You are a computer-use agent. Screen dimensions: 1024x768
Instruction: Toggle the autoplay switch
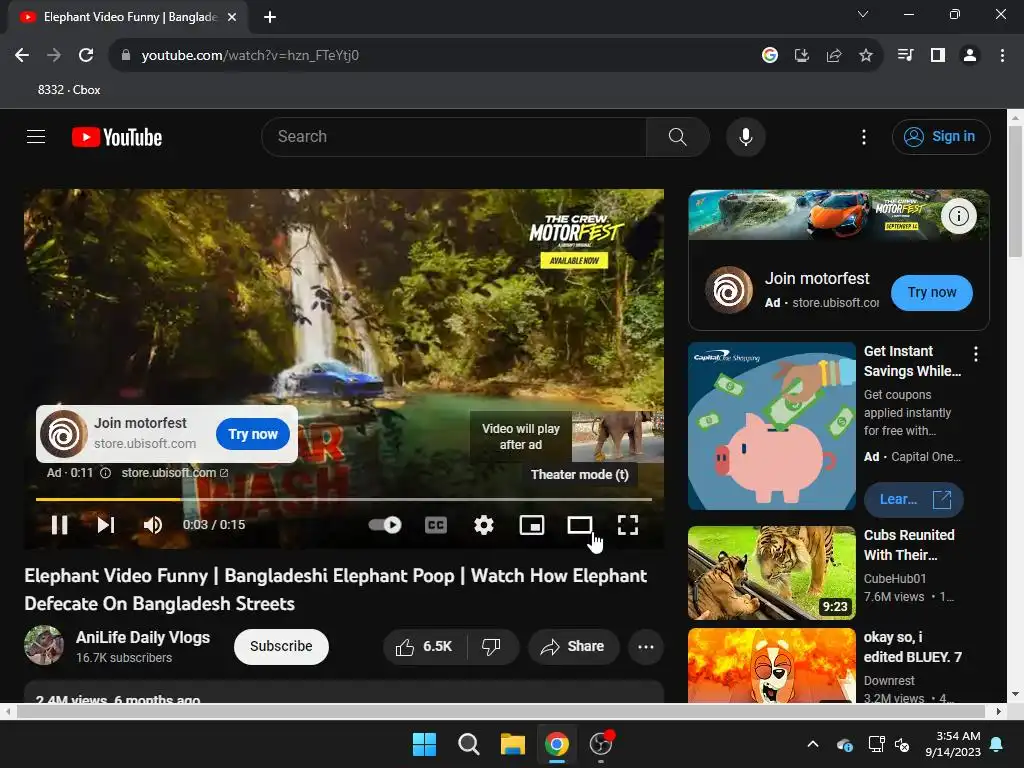pos(385,525)
